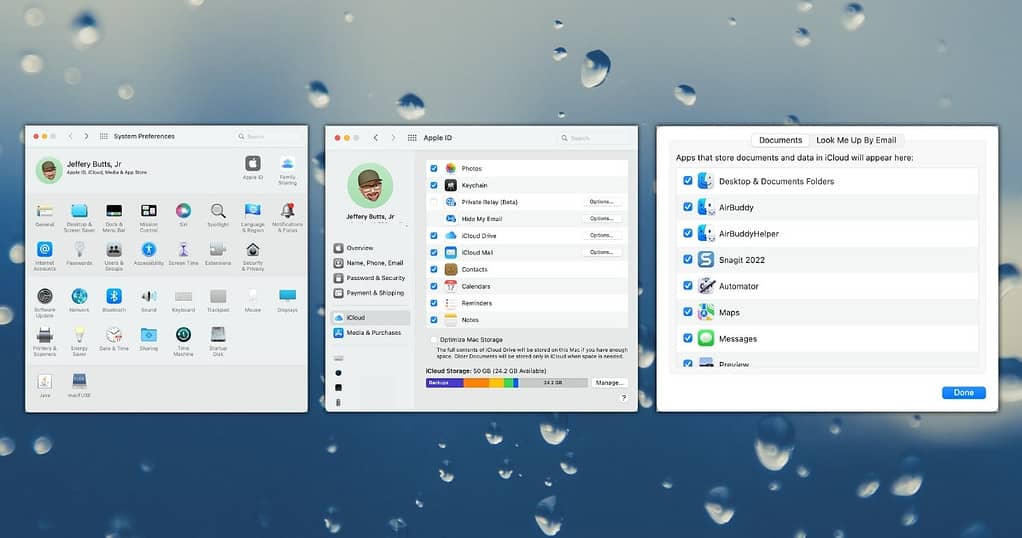Uncheck Reminders checkbox
The height and width of the screenshot is (538, 1022).
tap(433, 303)
